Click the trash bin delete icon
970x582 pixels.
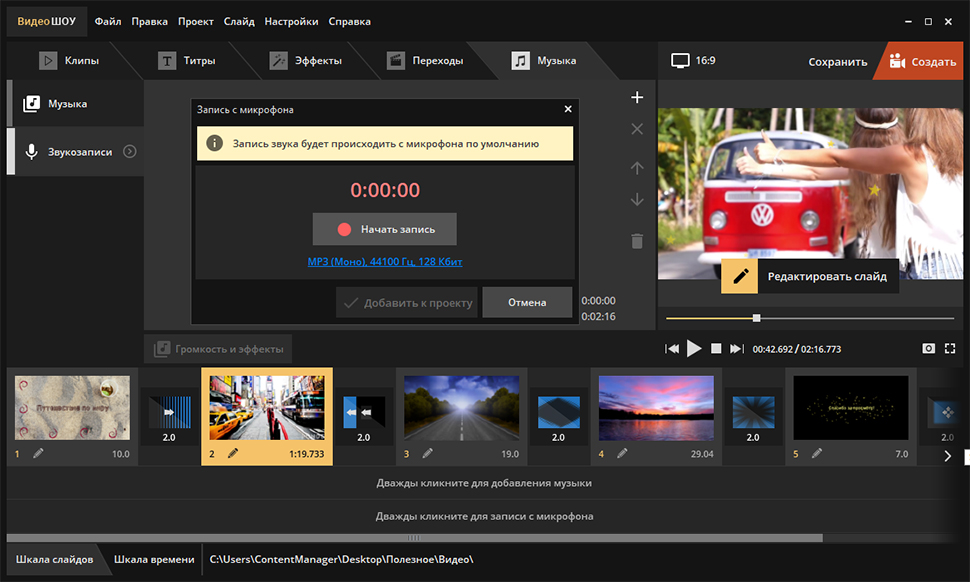(x=637, y=241)
